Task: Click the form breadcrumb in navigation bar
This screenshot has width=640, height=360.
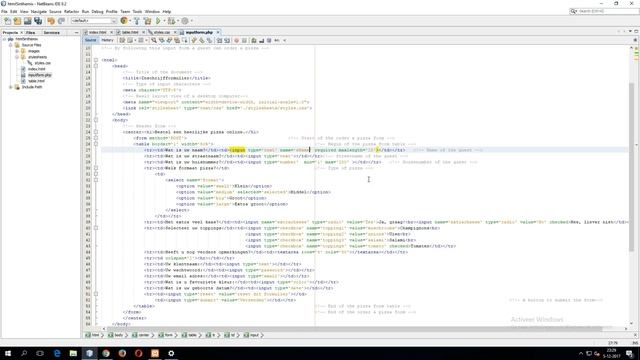Action: click(x=165, y=335)
